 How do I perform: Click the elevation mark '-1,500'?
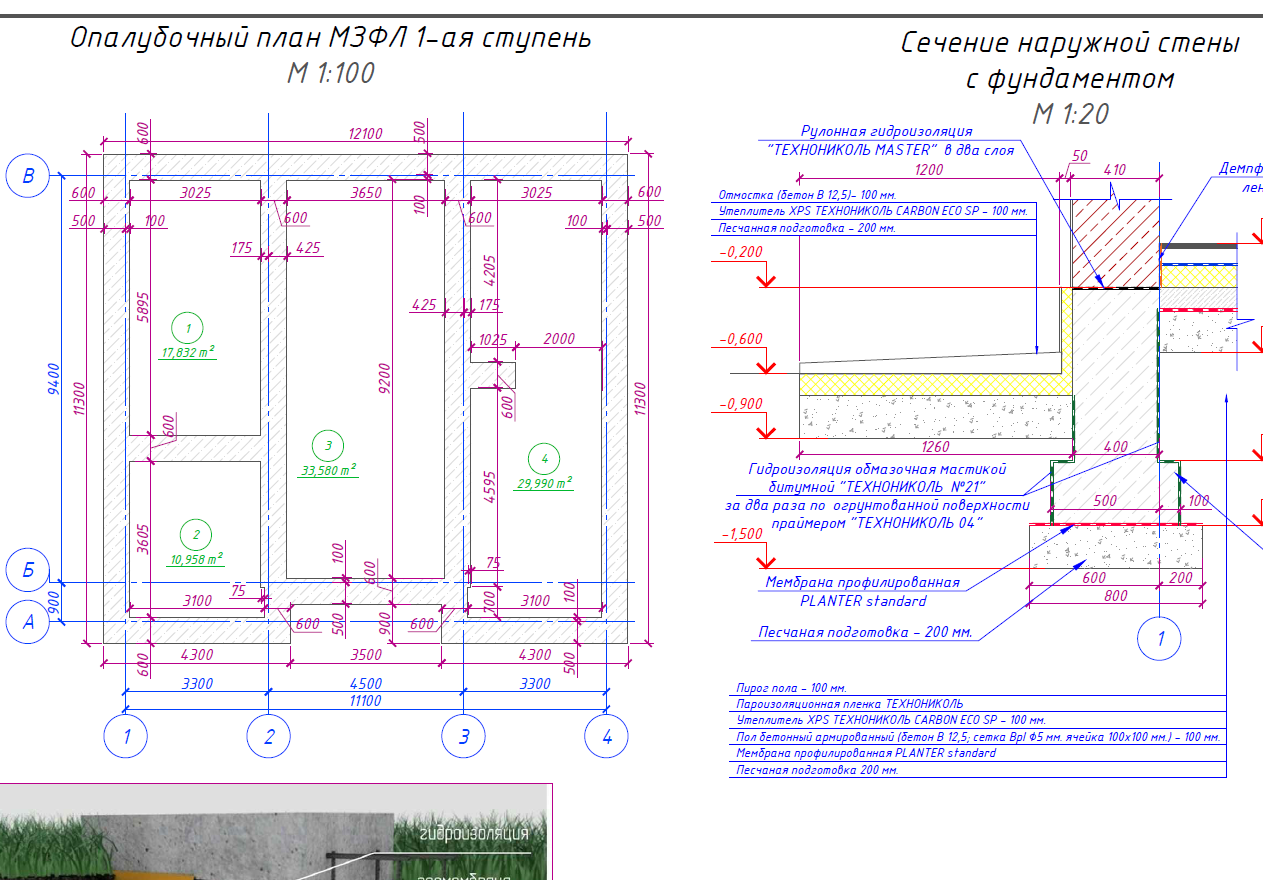(740, 535)
